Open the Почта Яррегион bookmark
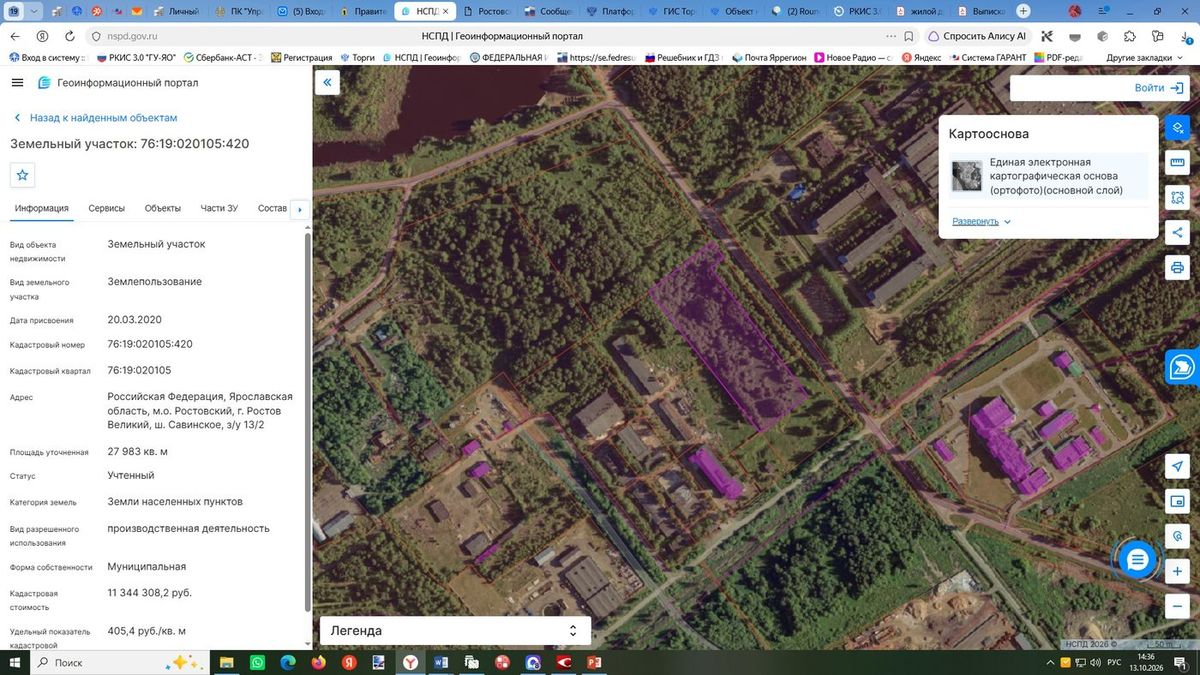 [769, 58]
